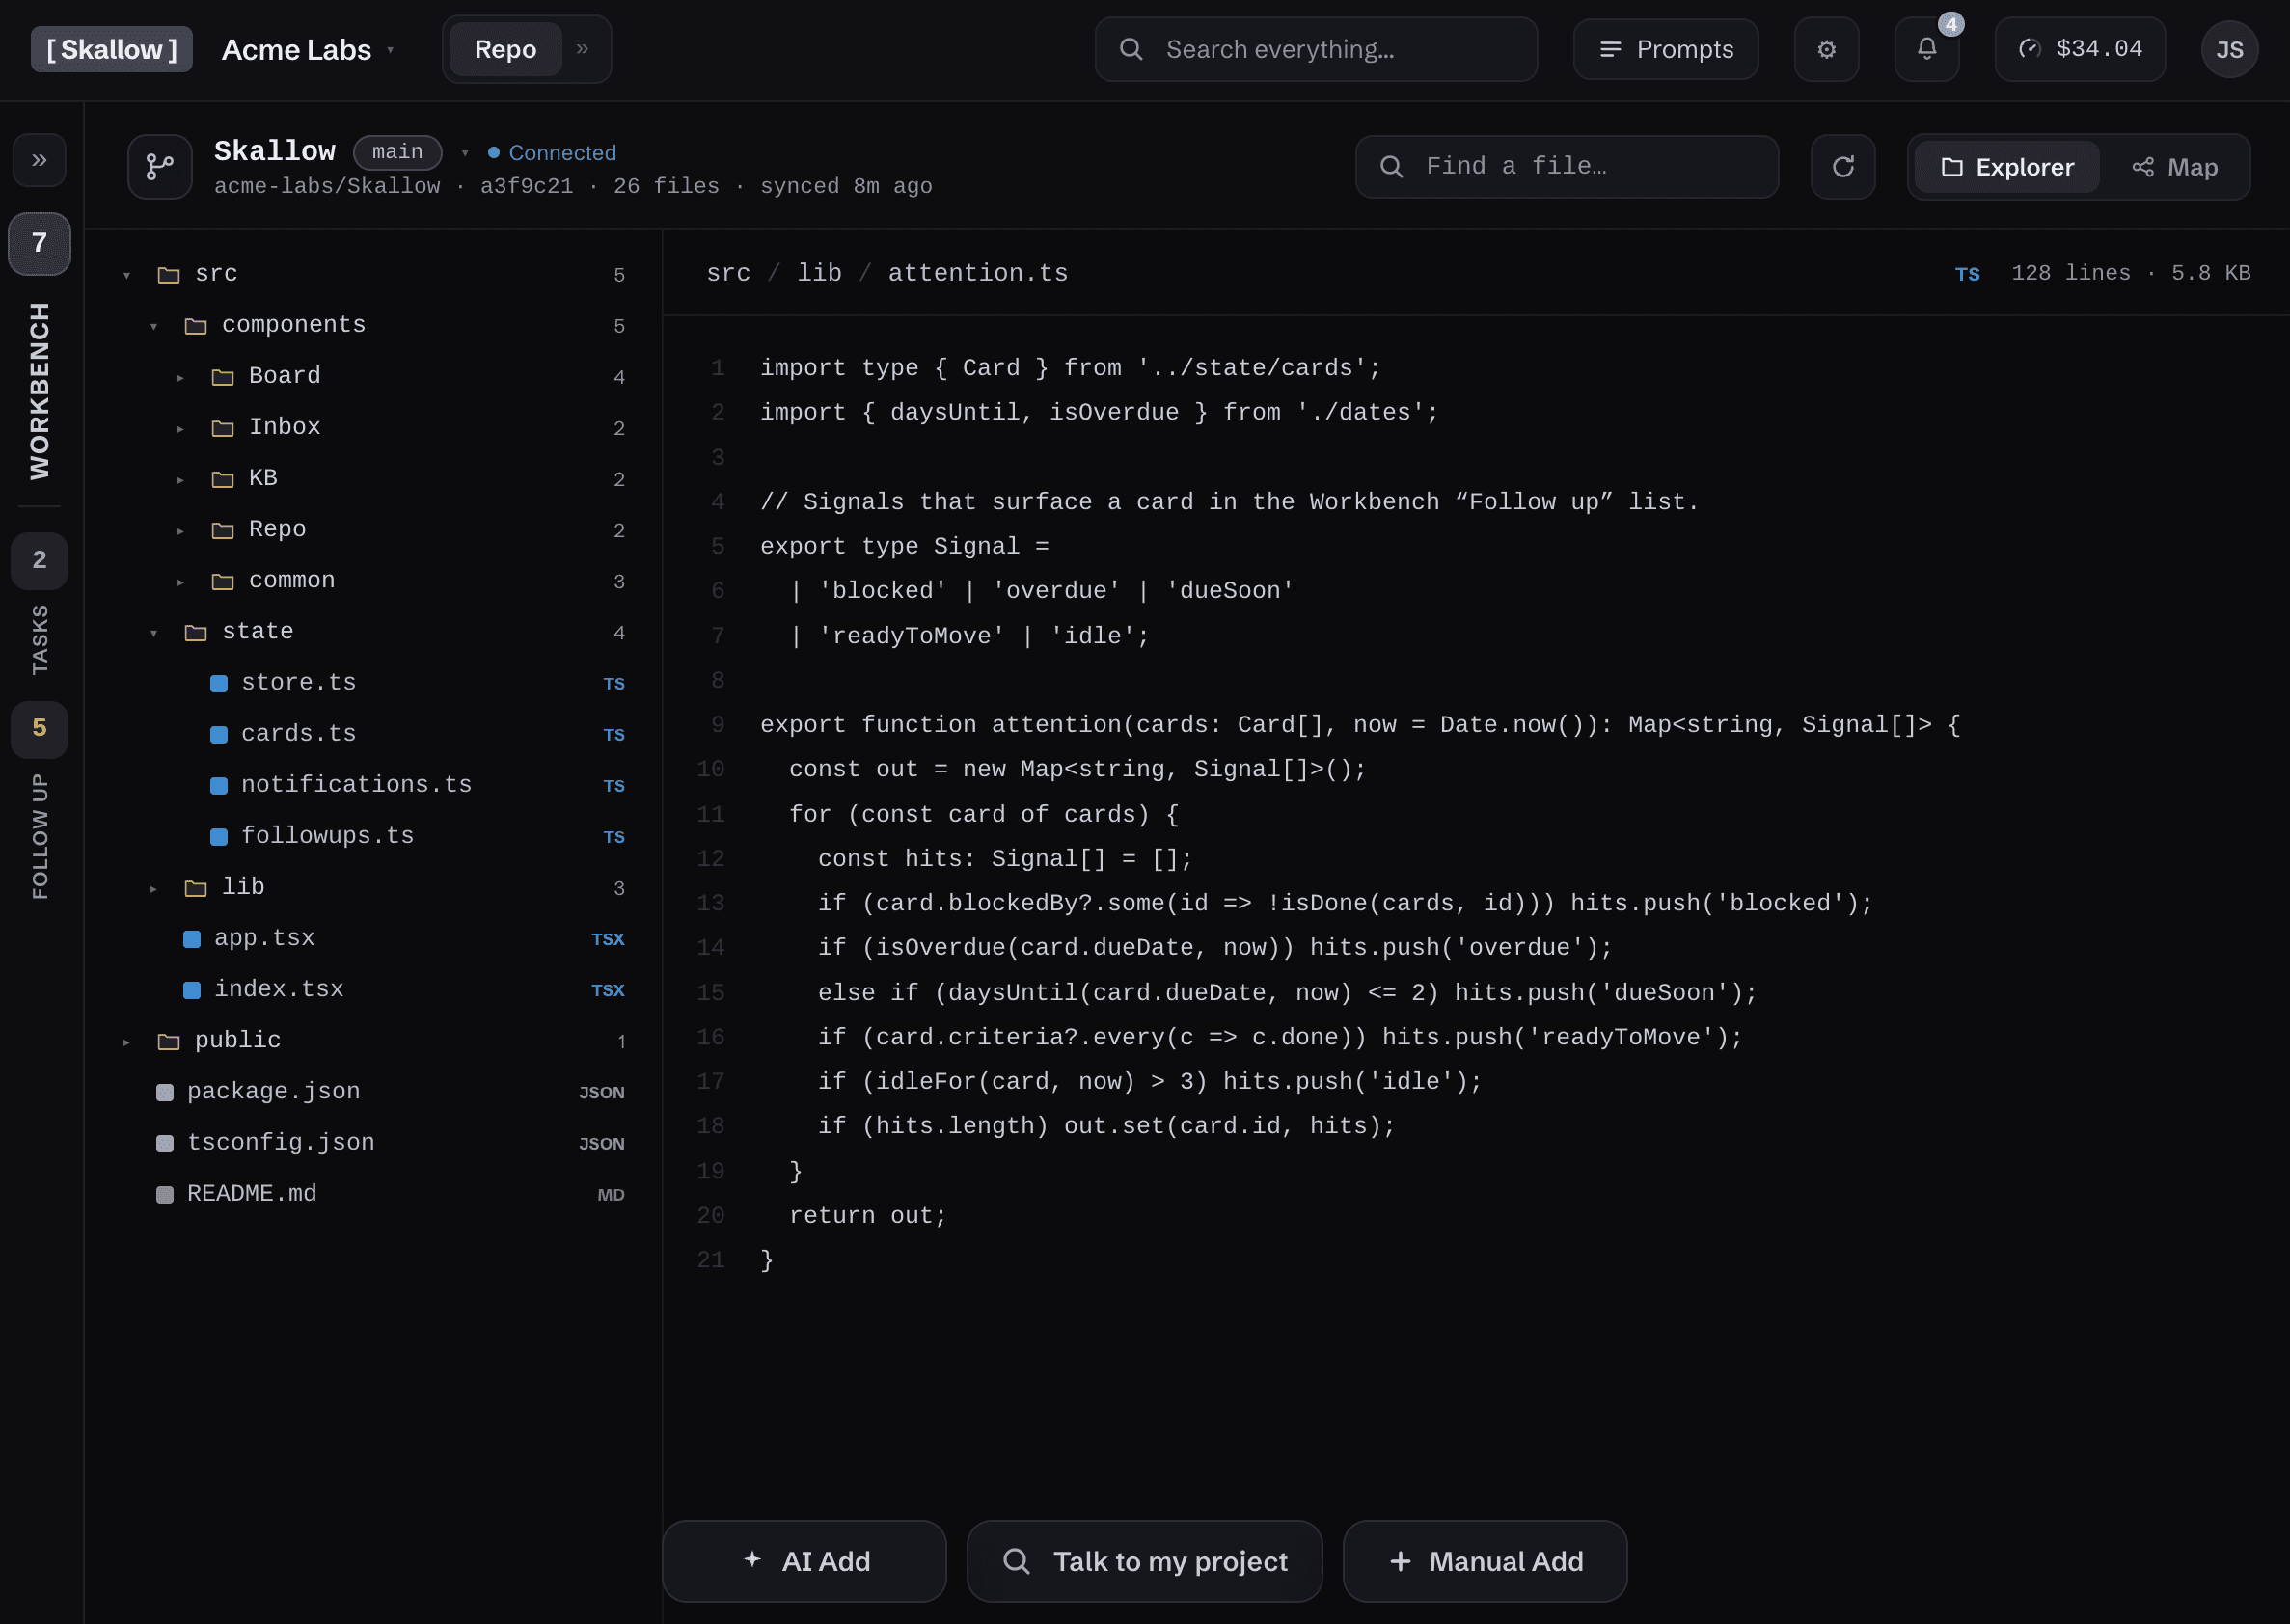Screen dimensions: 2290x1624
Task: Open Follow Up badge showing 5
Action: click(x=39, y=728)
